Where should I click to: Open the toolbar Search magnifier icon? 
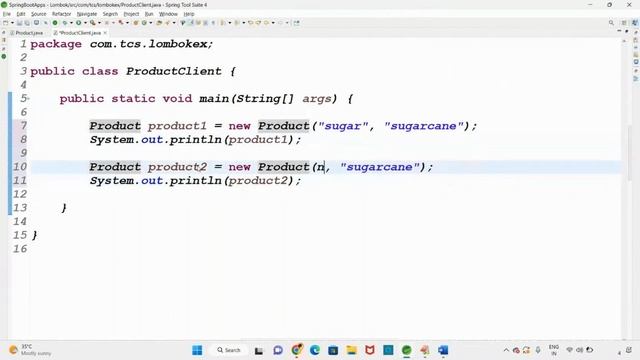tap(611, 23)
